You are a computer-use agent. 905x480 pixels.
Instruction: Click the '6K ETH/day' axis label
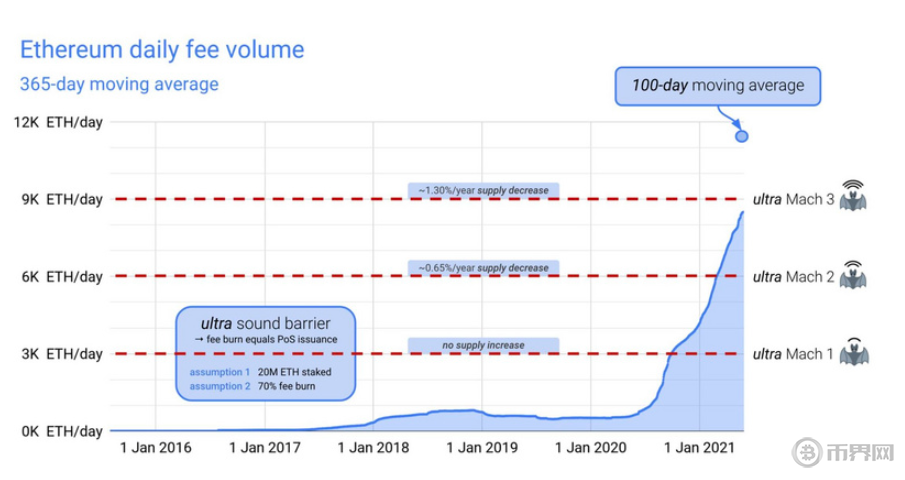(62, 277)
